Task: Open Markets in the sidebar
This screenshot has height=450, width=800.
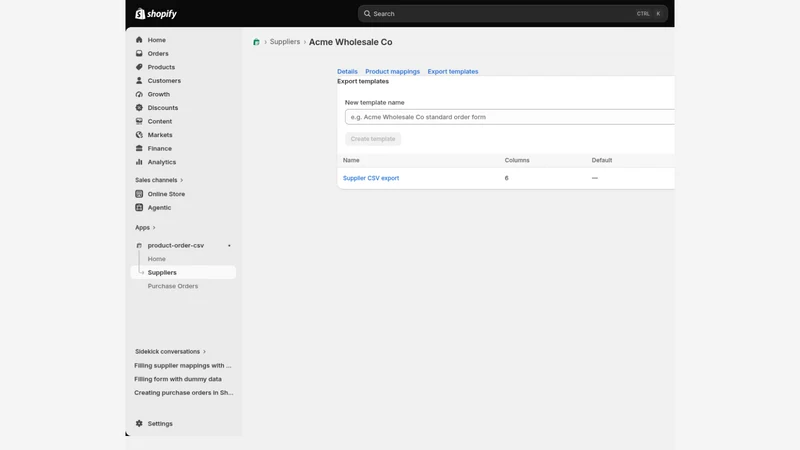Action: [160, 135]
